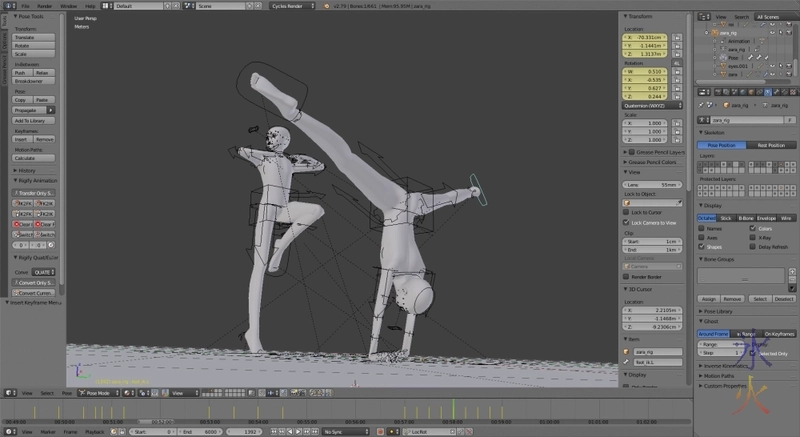Open the Quaternion rotation mode dropdown
800x437 pixels.
click(650, 105)
